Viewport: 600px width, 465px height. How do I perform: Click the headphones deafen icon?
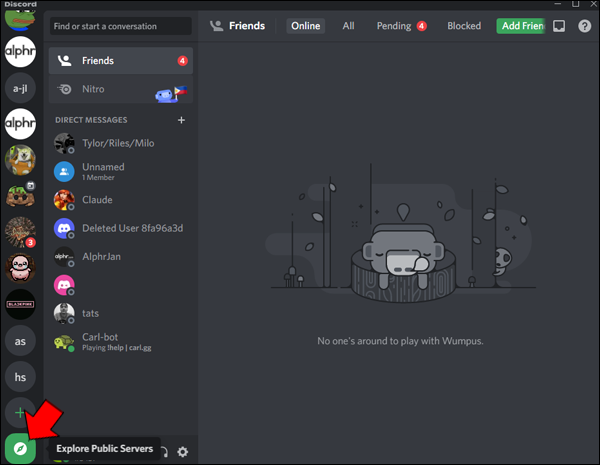coord(165,452)
